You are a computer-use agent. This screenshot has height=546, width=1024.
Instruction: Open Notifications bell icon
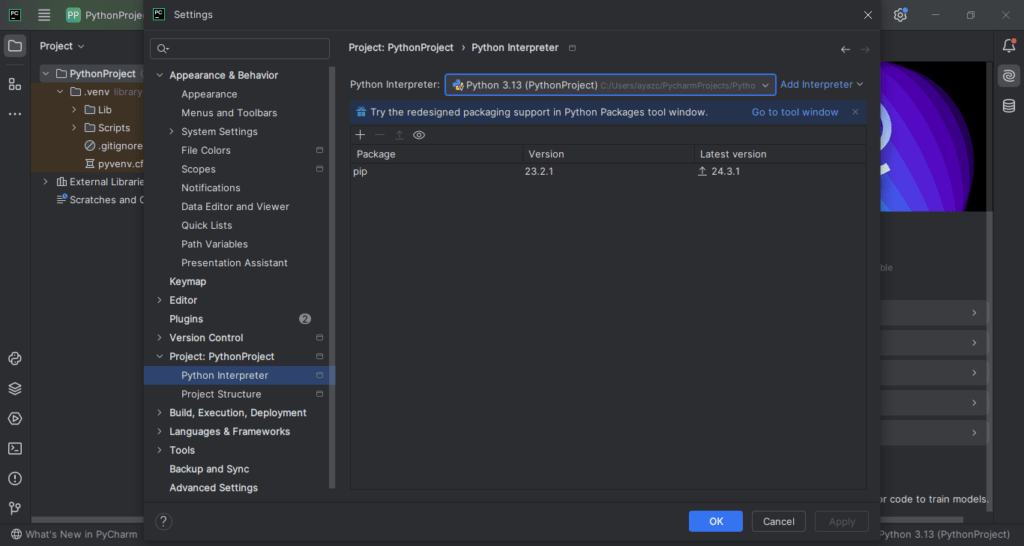1009,46
